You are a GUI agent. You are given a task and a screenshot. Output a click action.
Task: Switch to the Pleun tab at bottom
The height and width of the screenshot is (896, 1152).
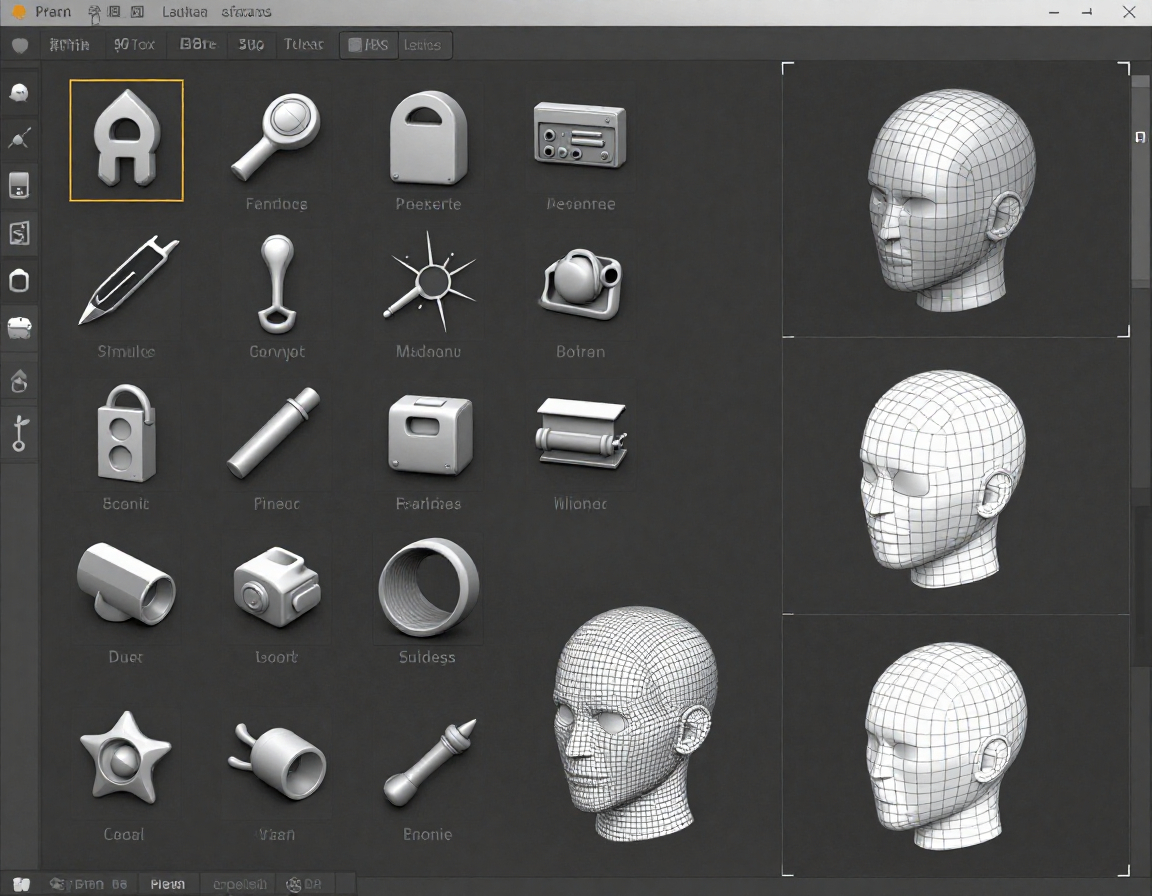168,884
